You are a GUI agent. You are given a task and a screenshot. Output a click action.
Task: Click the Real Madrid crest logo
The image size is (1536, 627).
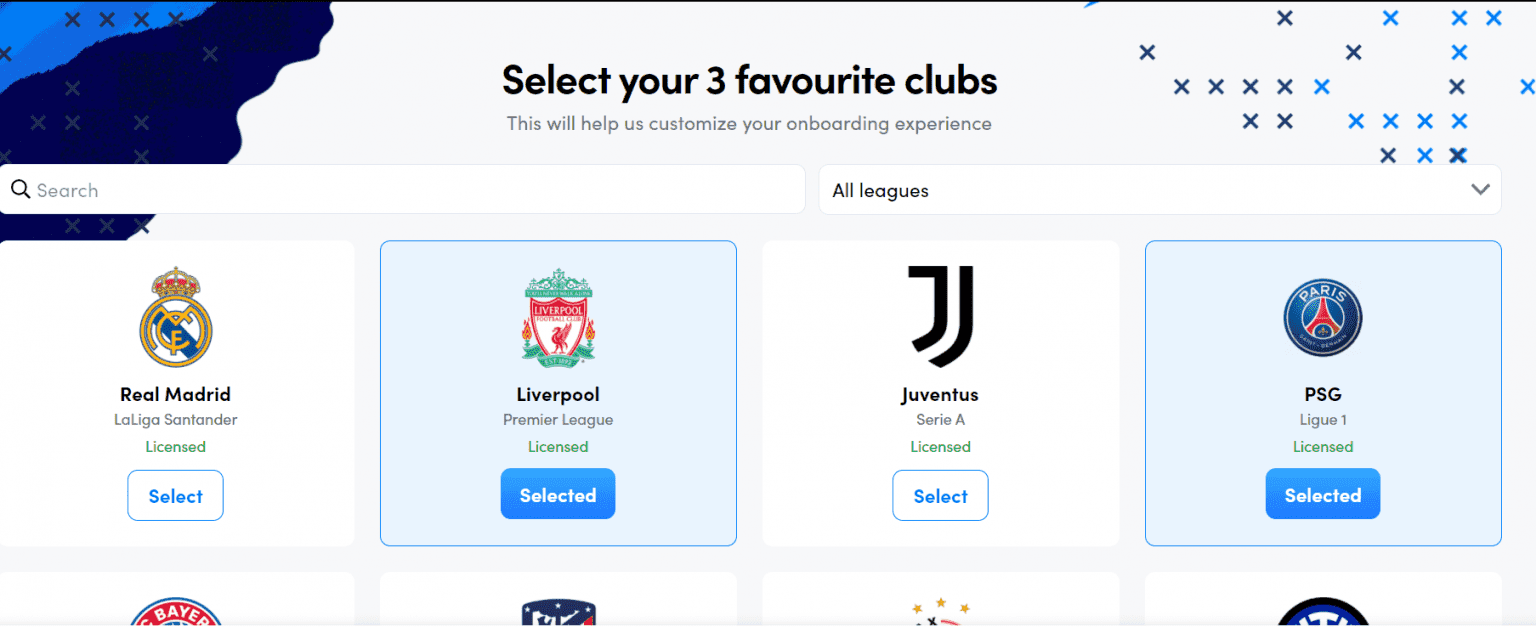pyautogui.click(x=175, y=317)
